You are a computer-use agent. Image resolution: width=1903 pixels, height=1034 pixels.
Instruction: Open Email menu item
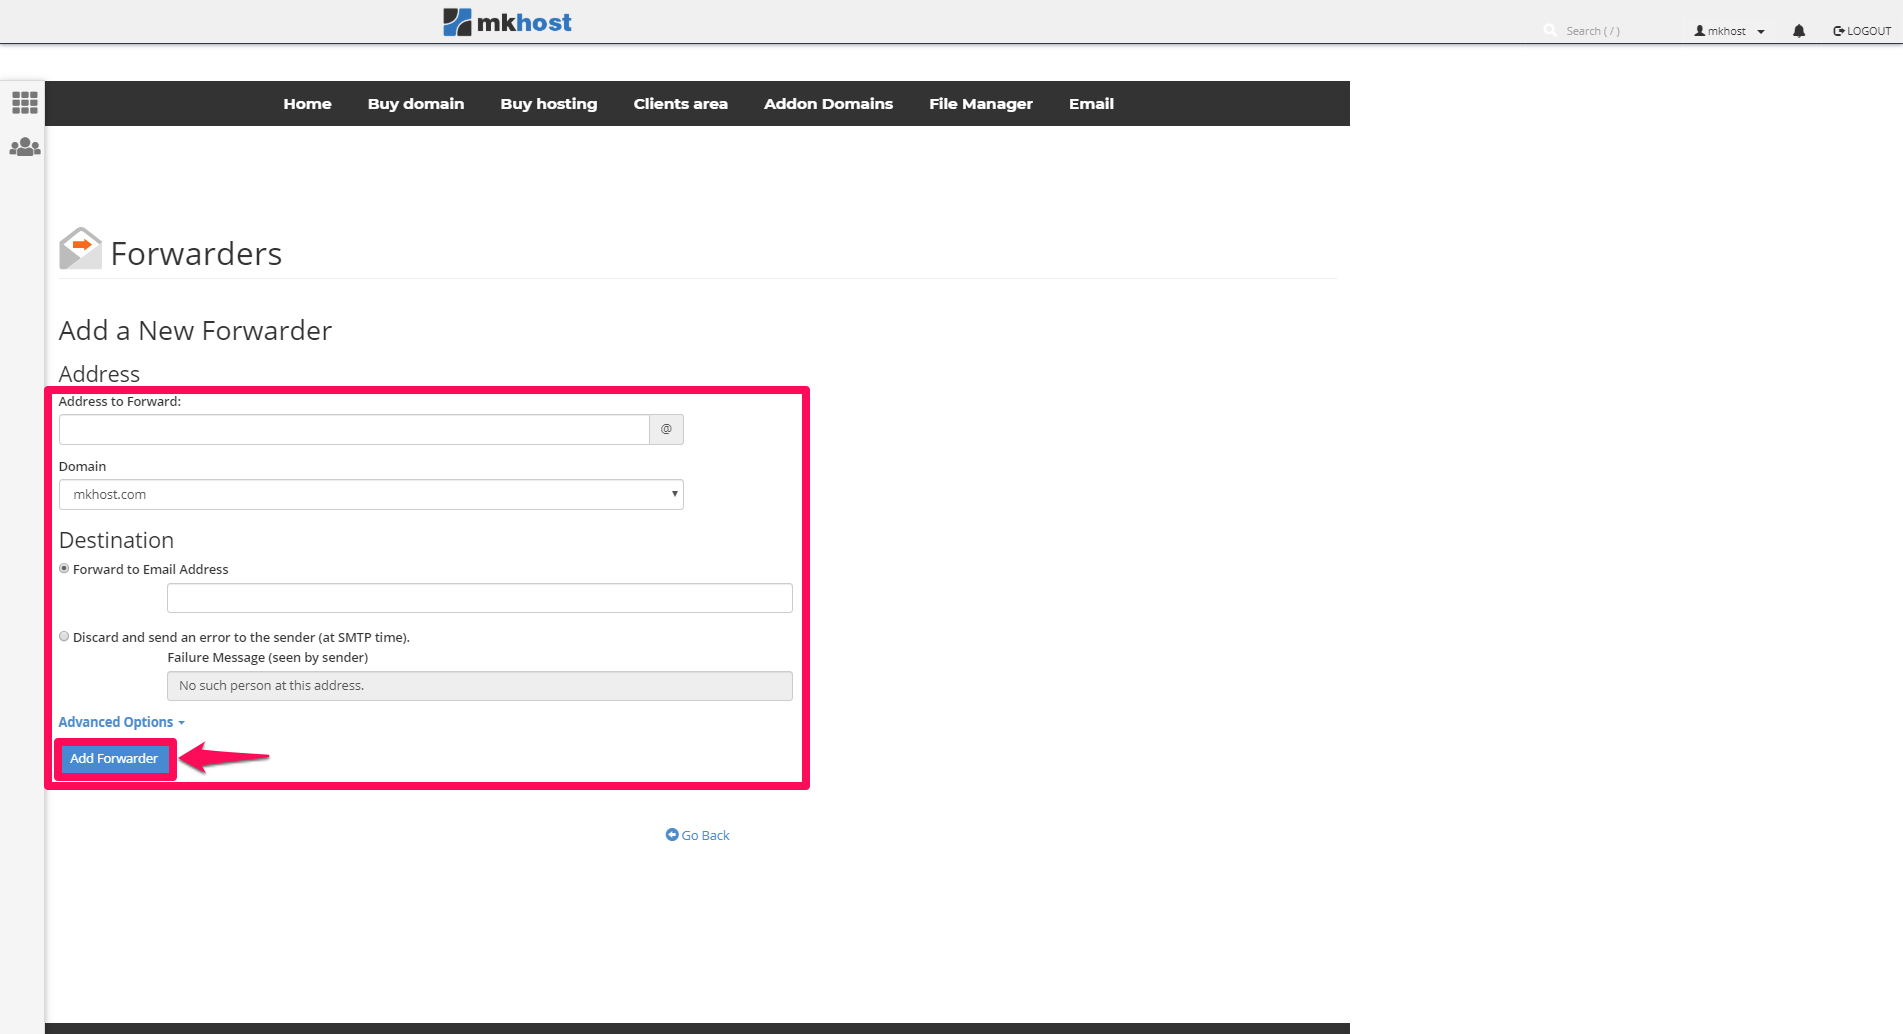pos(1091,104)
